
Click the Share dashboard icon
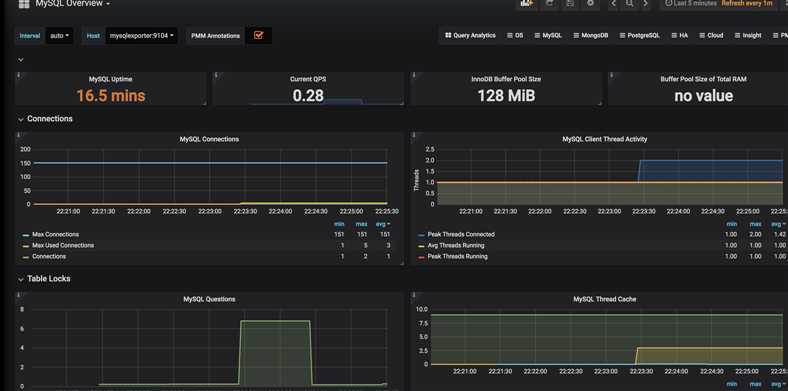[549, 4]
